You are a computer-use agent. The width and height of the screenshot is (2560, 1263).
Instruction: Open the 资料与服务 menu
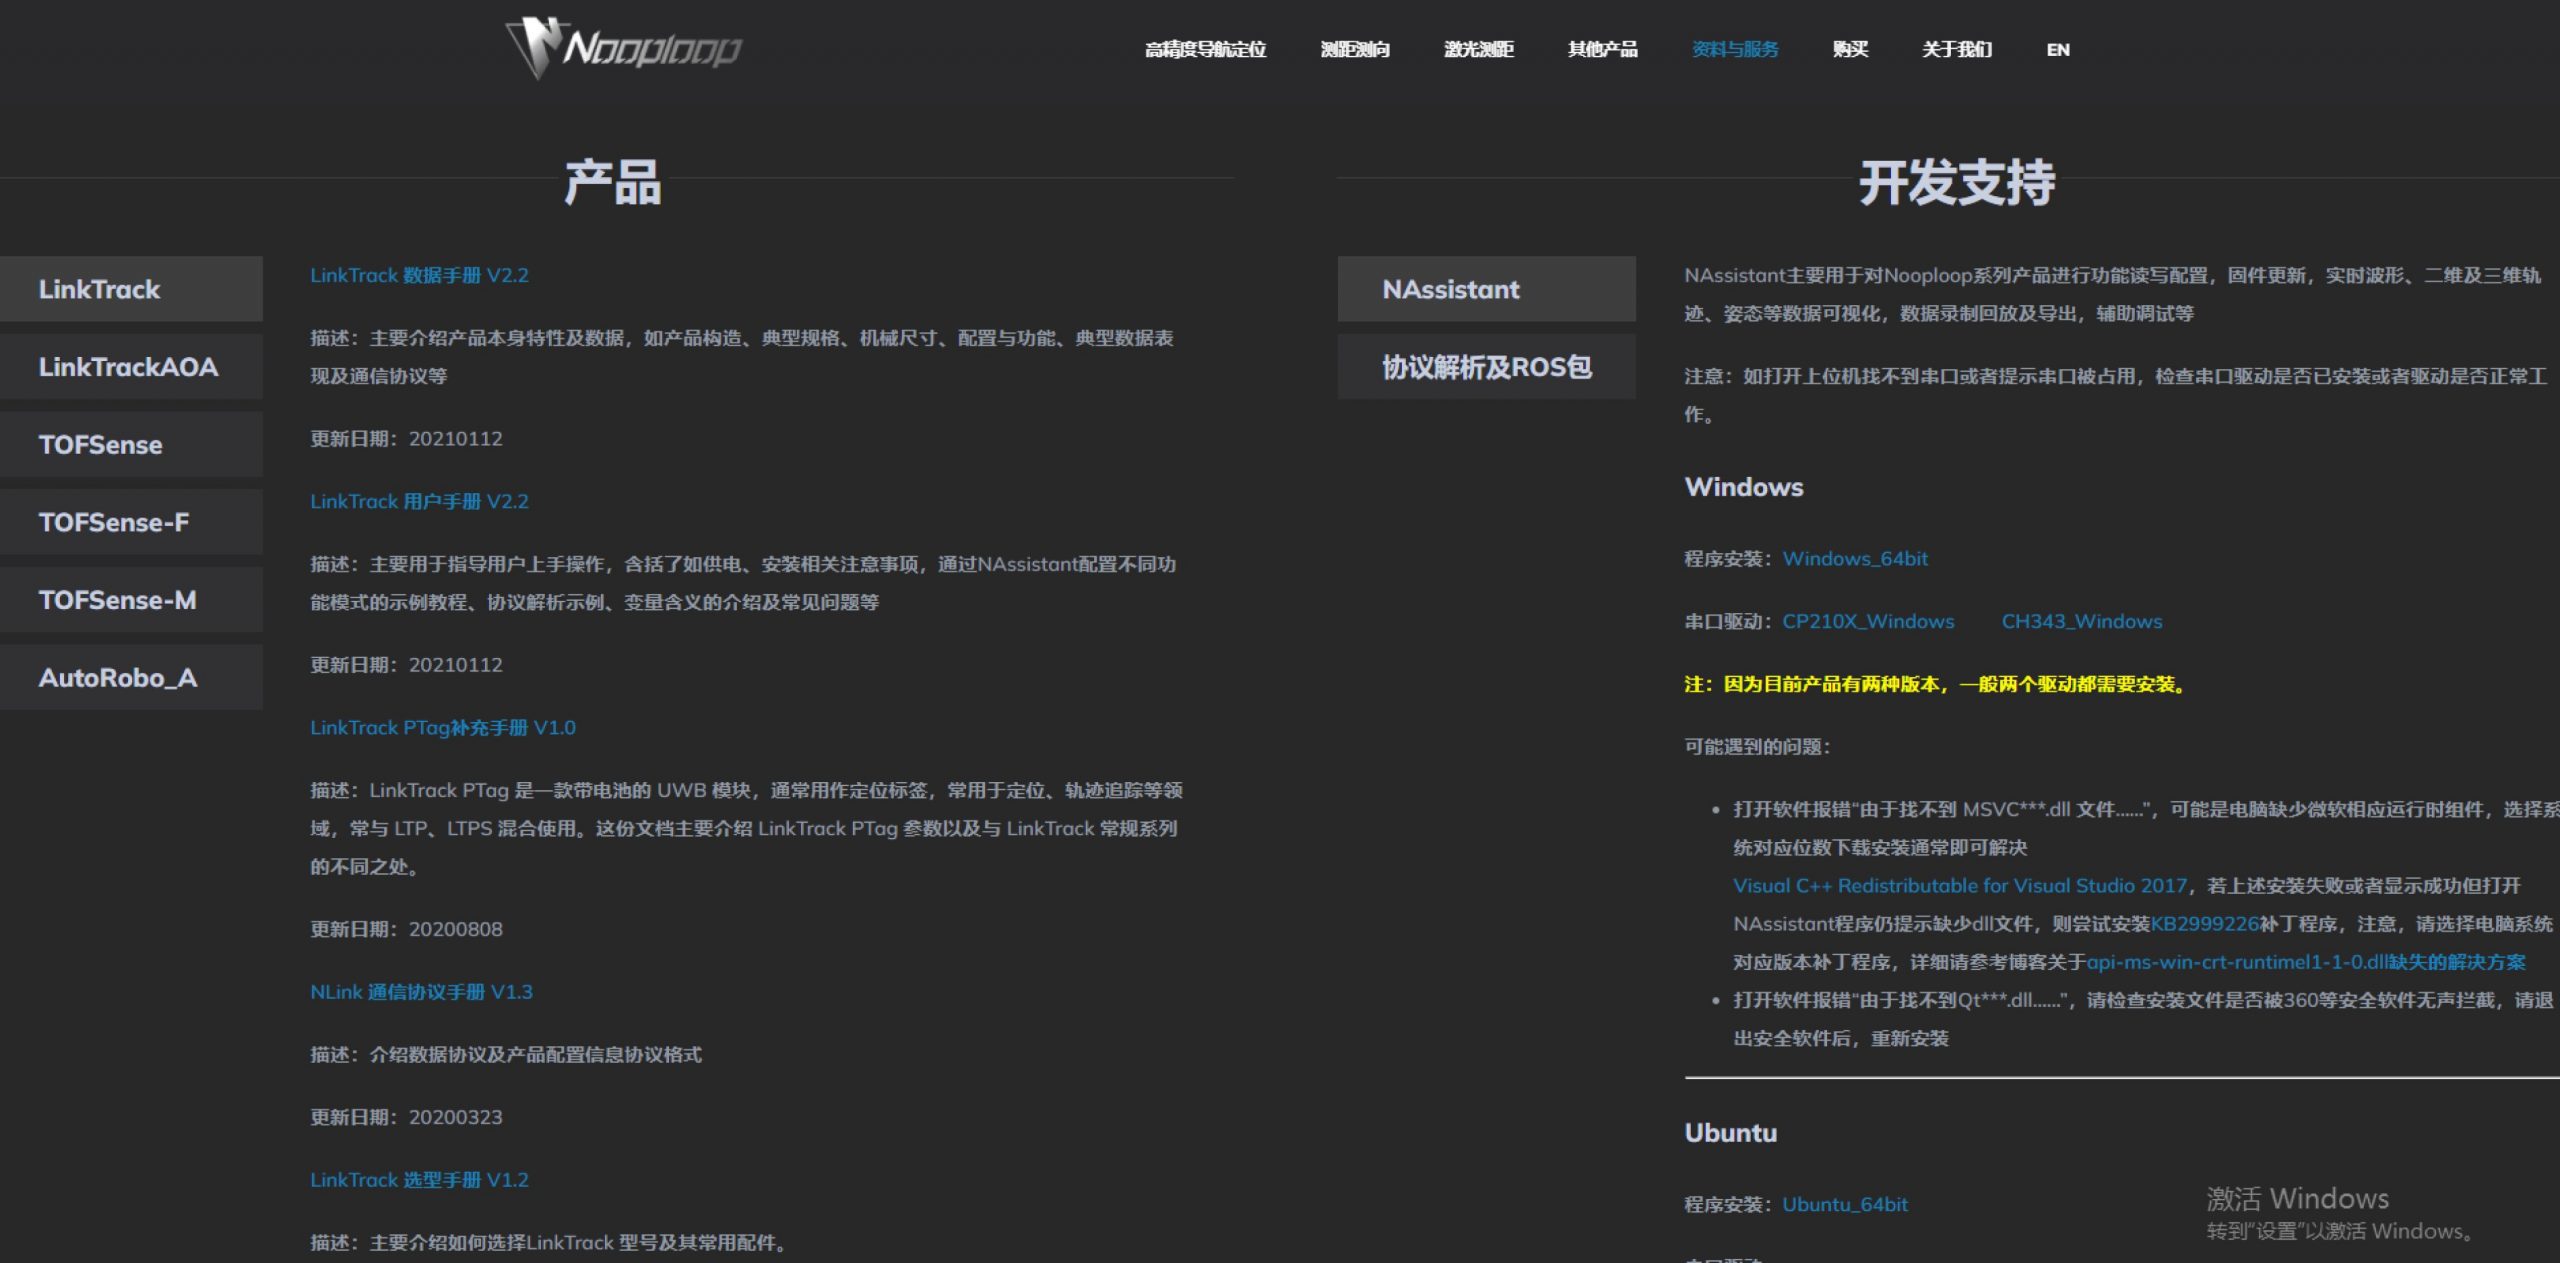pos(1735,49)
